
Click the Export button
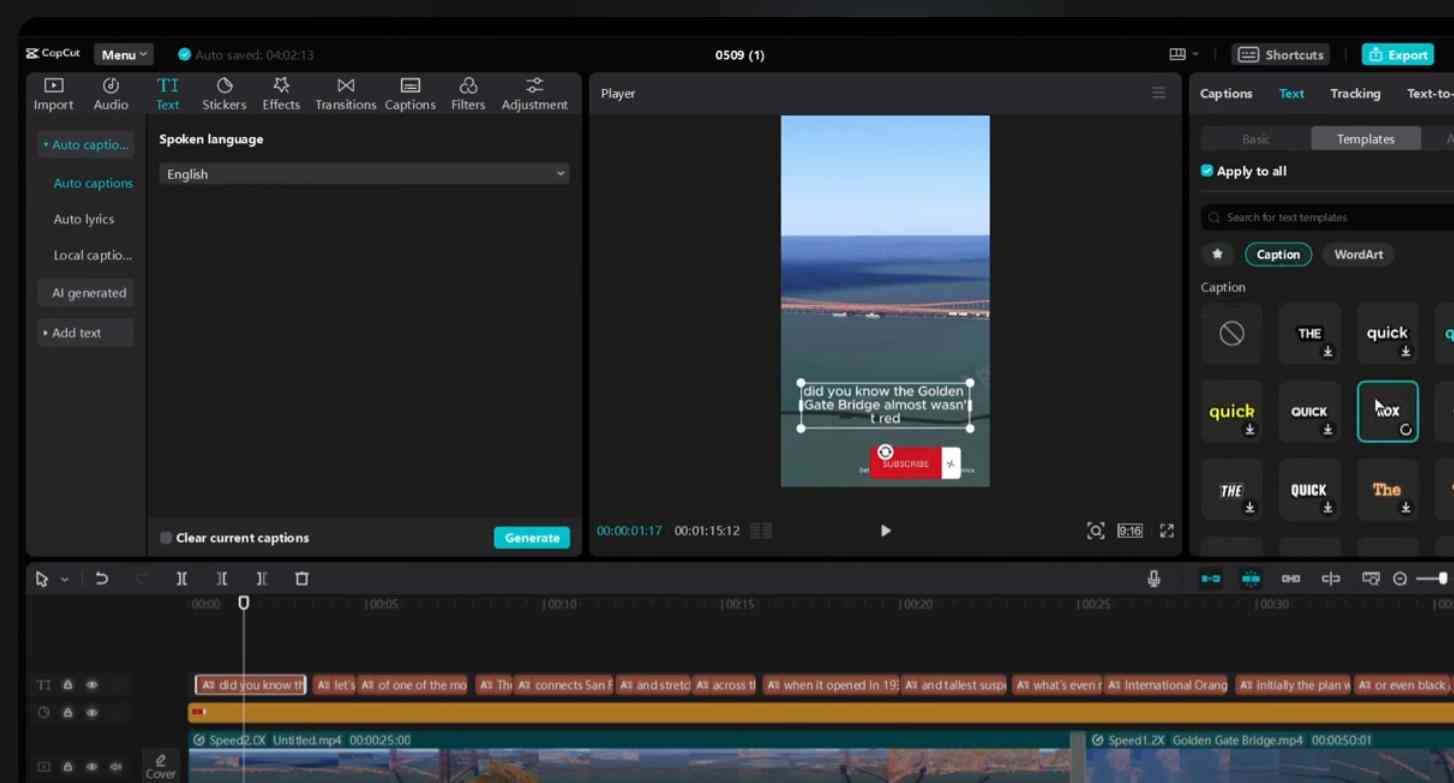pyautogui.click(x=1398, y=54)
